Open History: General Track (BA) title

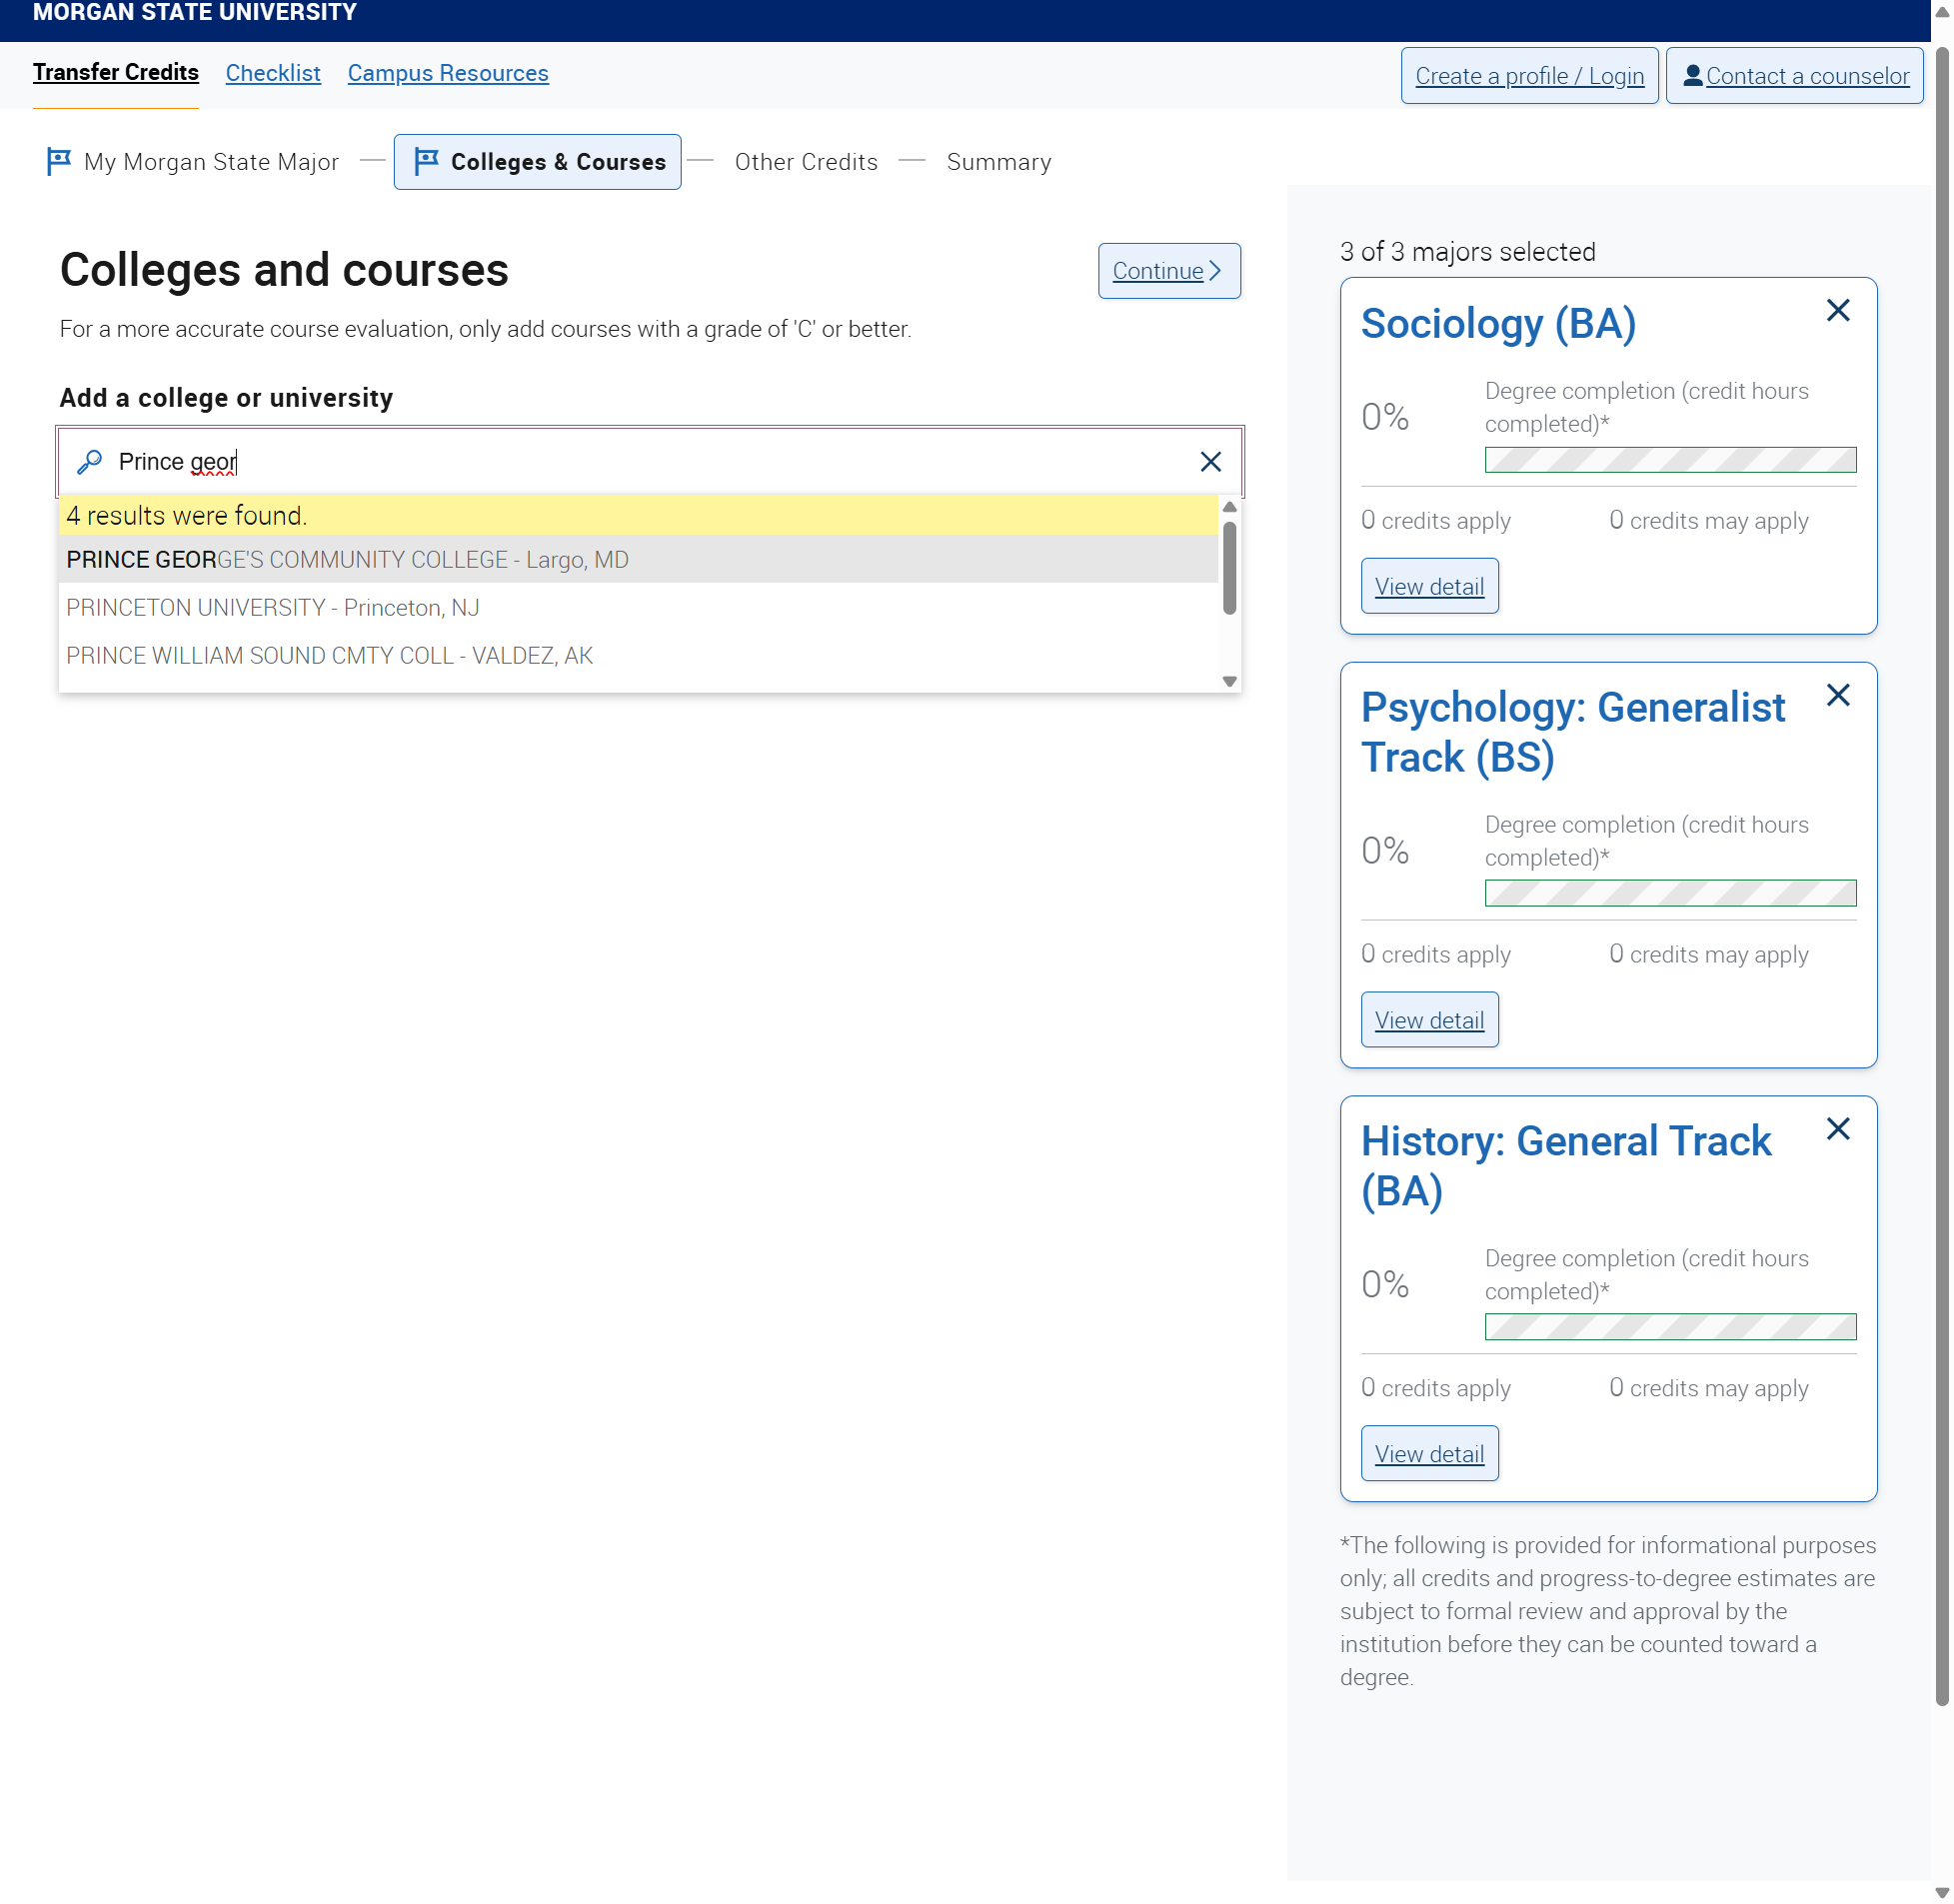1565,1166
